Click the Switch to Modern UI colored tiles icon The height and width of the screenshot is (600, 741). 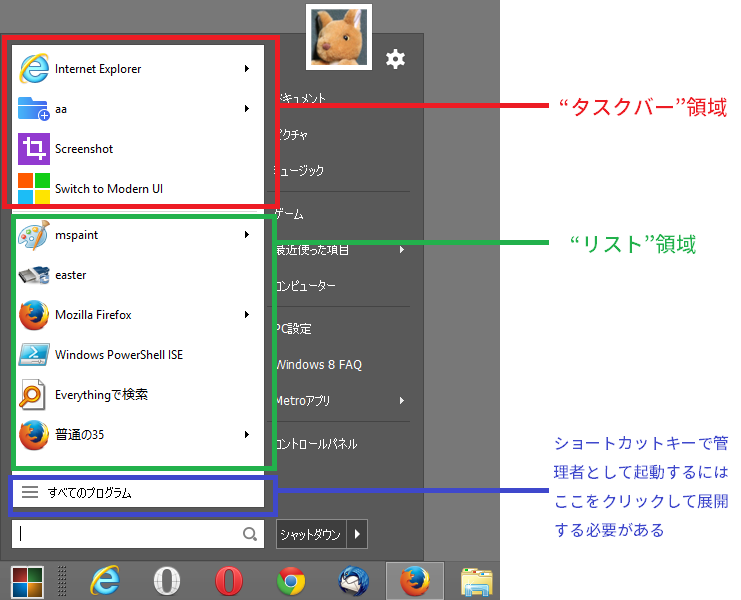[34, 189]
